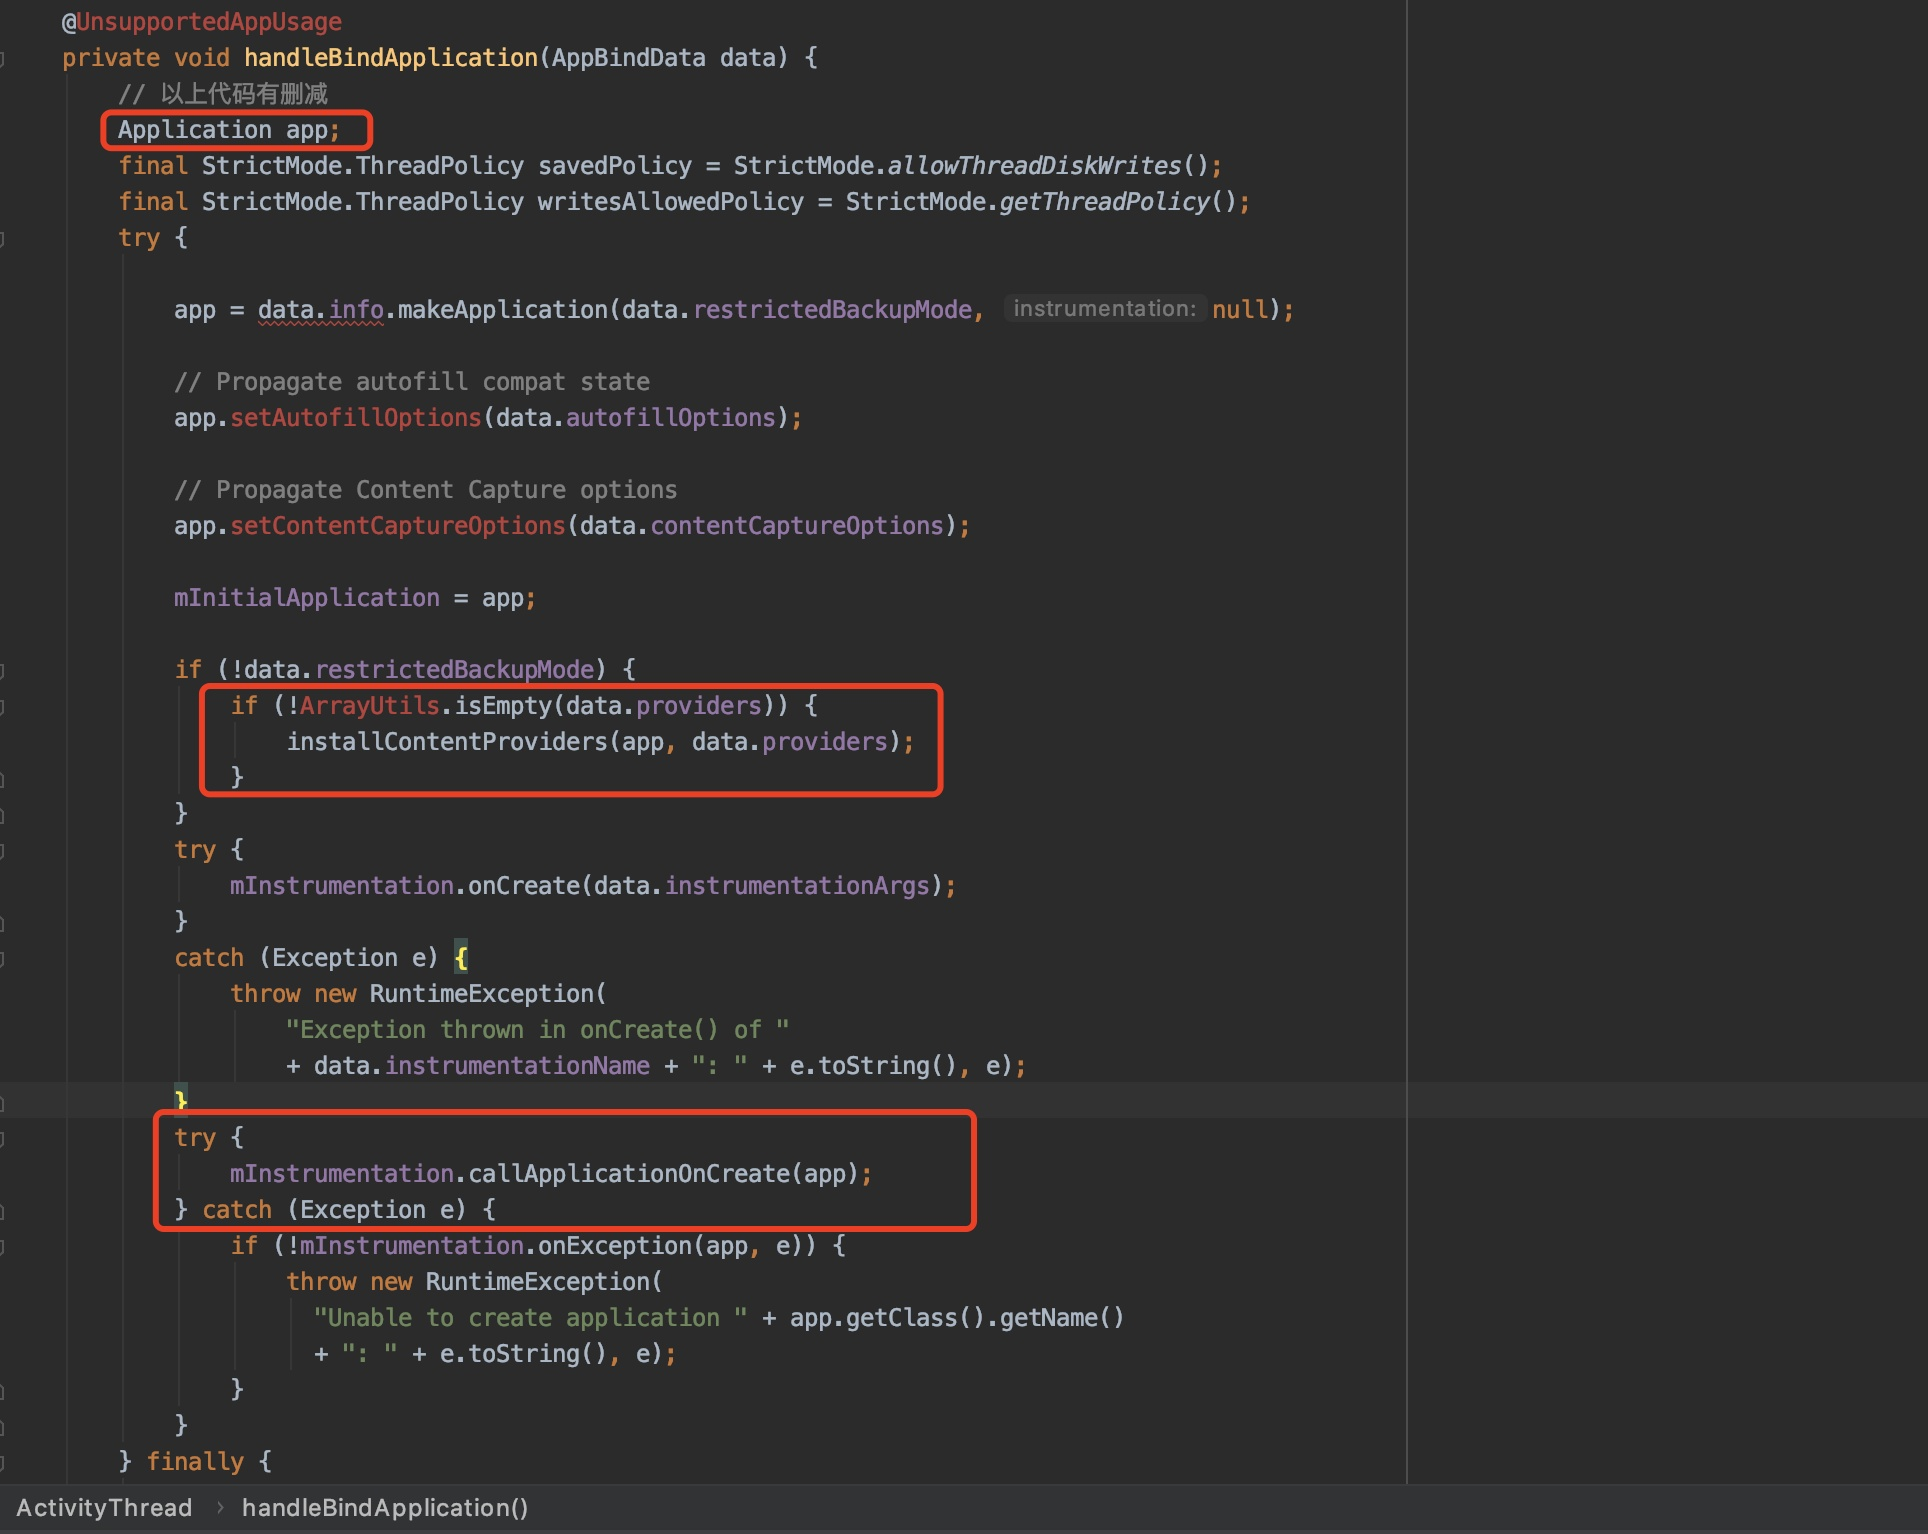Viewport: 1928px width, 1534px height.
Task: Click the chevron separator between breadcrumbs
Action: click(219, 1508)
